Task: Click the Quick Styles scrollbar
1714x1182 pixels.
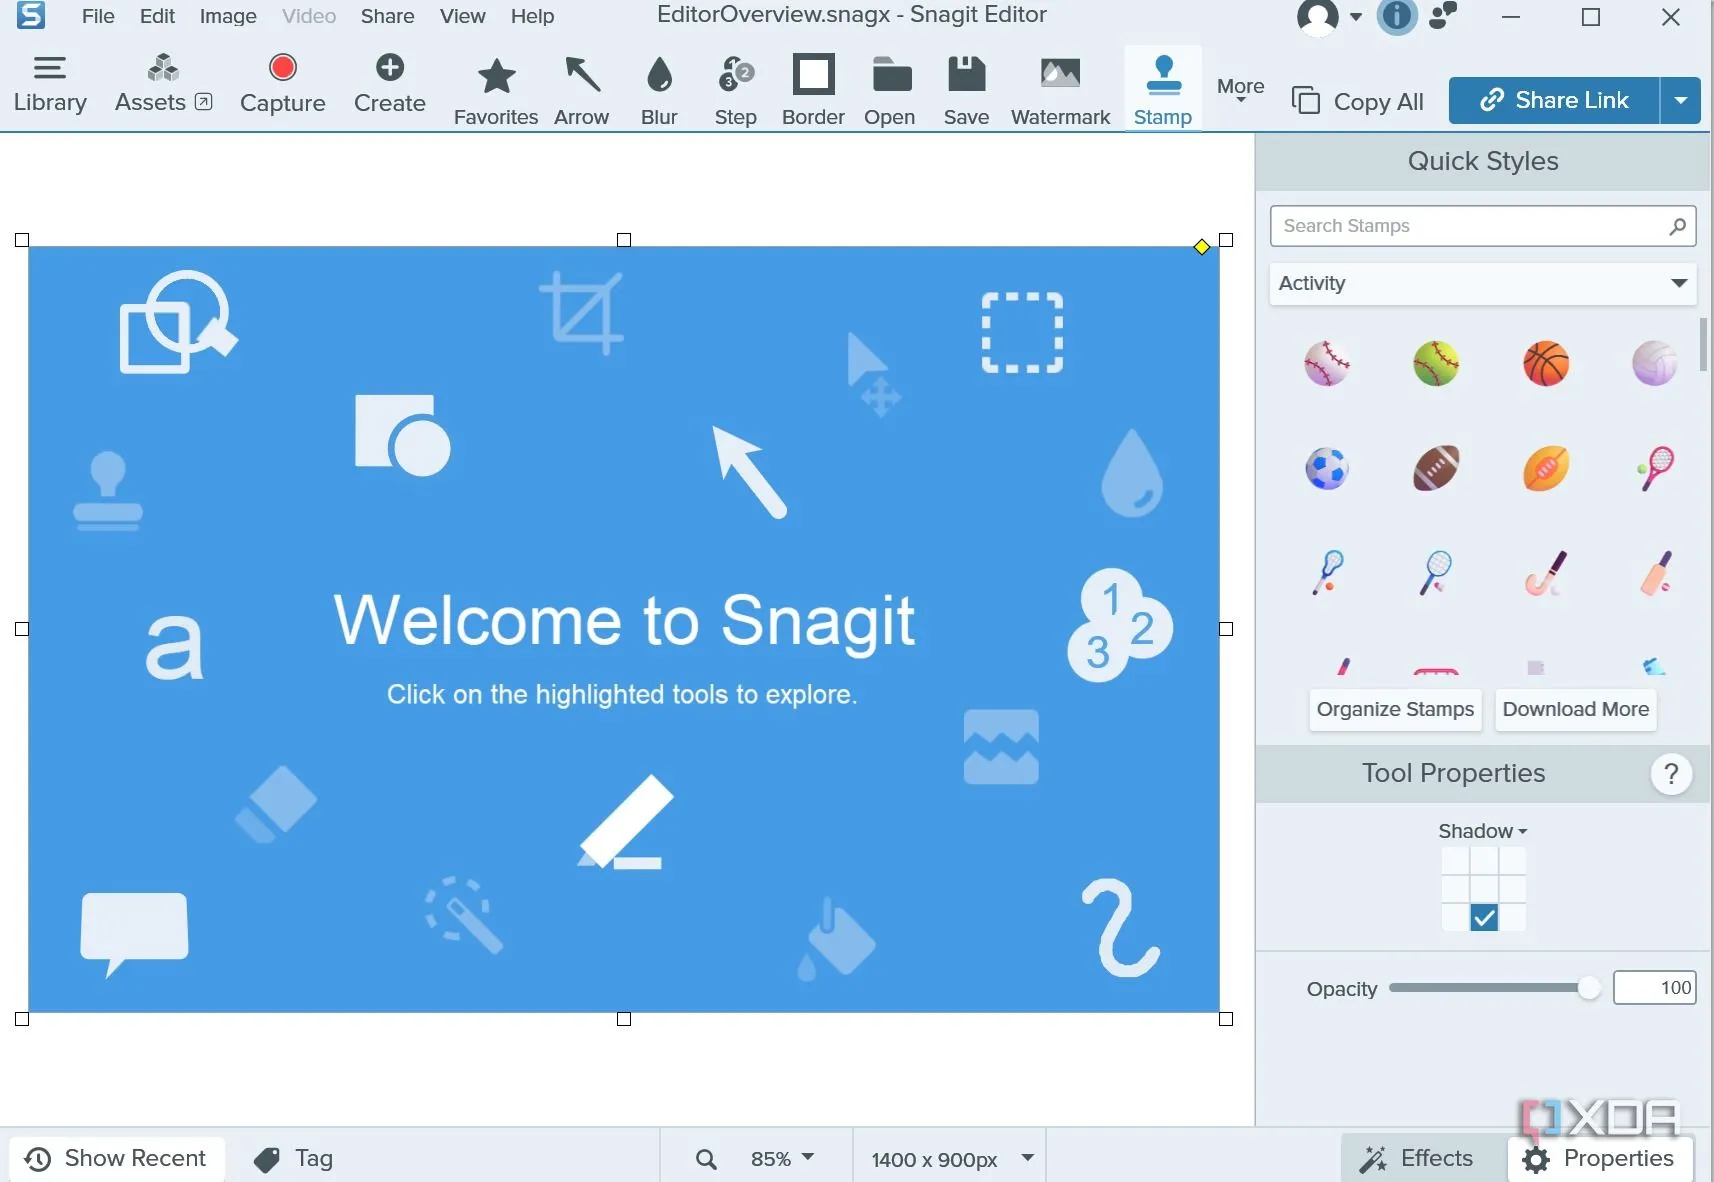Action: tap(1703, 344)
